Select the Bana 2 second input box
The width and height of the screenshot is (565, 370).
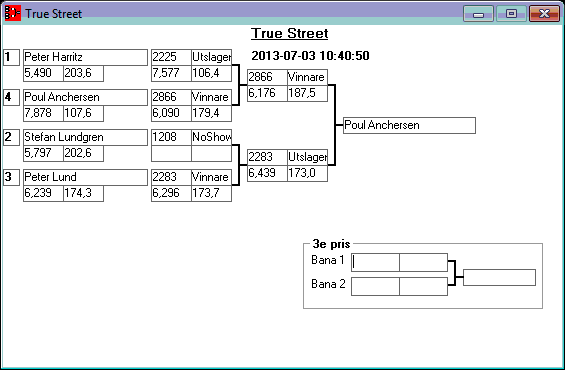(424, 286)
